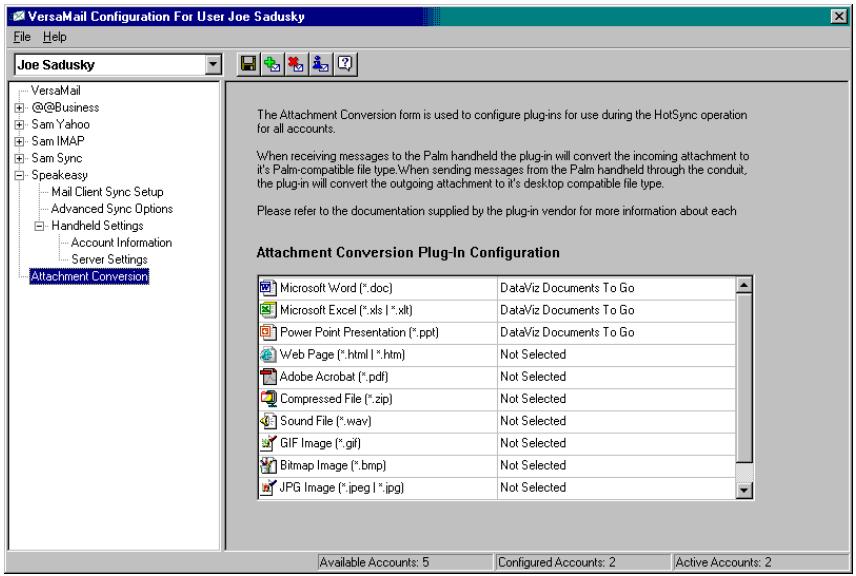Collapse the Handheld Settings node
This screenshot has width=856, height=576.
pyautogui.click(x=39, y=226)
